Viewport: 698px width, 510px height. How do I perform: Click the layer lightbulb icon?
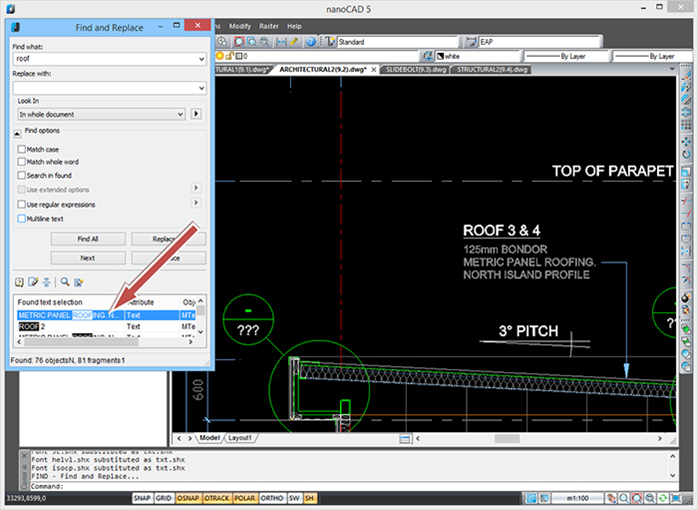pos(222,57)
